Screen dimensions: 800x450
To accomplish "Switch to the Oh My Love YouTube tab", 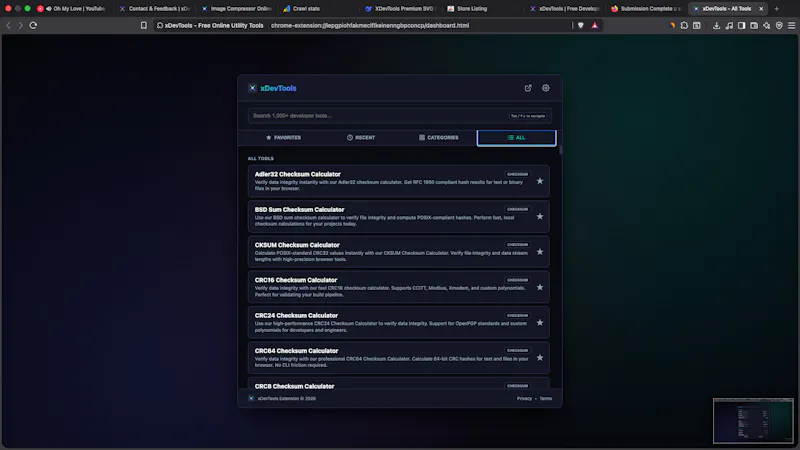I will (74, 9).
